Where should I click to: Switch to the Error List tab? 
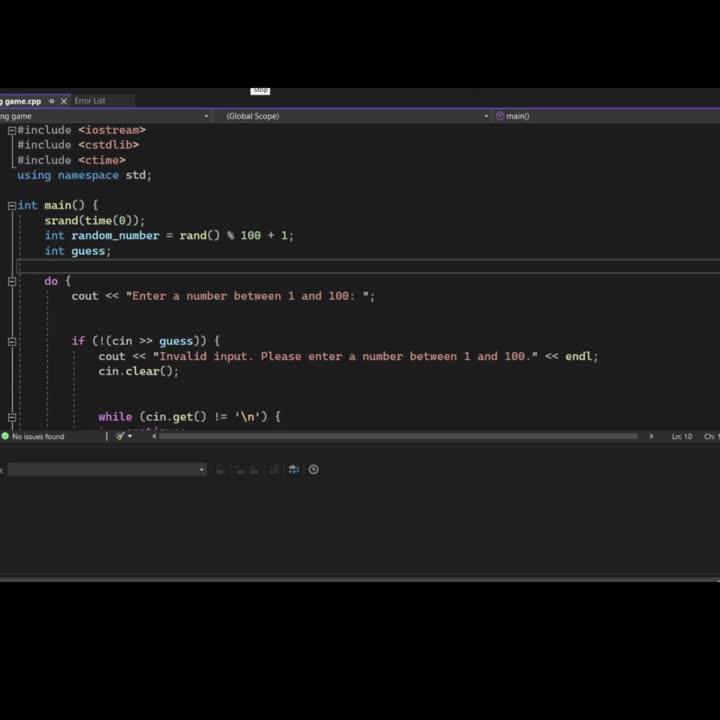coord(89,101)
